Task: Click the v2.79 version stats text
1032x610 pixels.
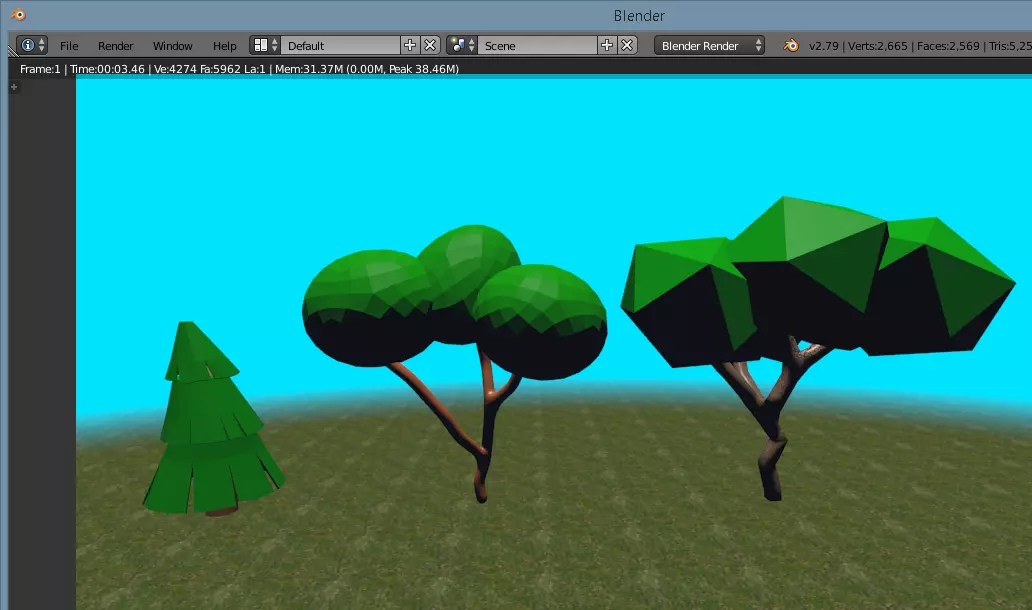Action: (823, 46)
